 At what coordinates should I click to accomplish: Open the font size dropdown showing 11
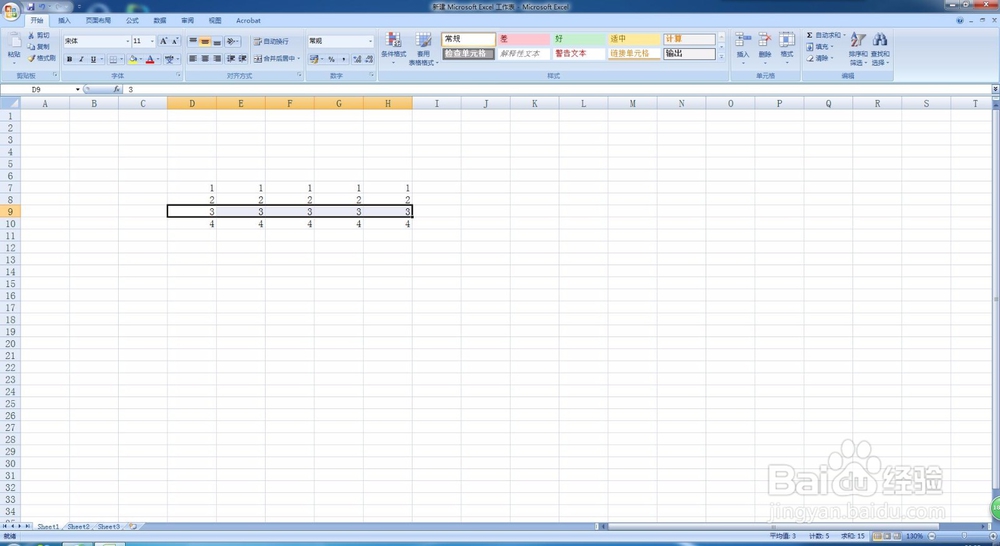point(152,41)
